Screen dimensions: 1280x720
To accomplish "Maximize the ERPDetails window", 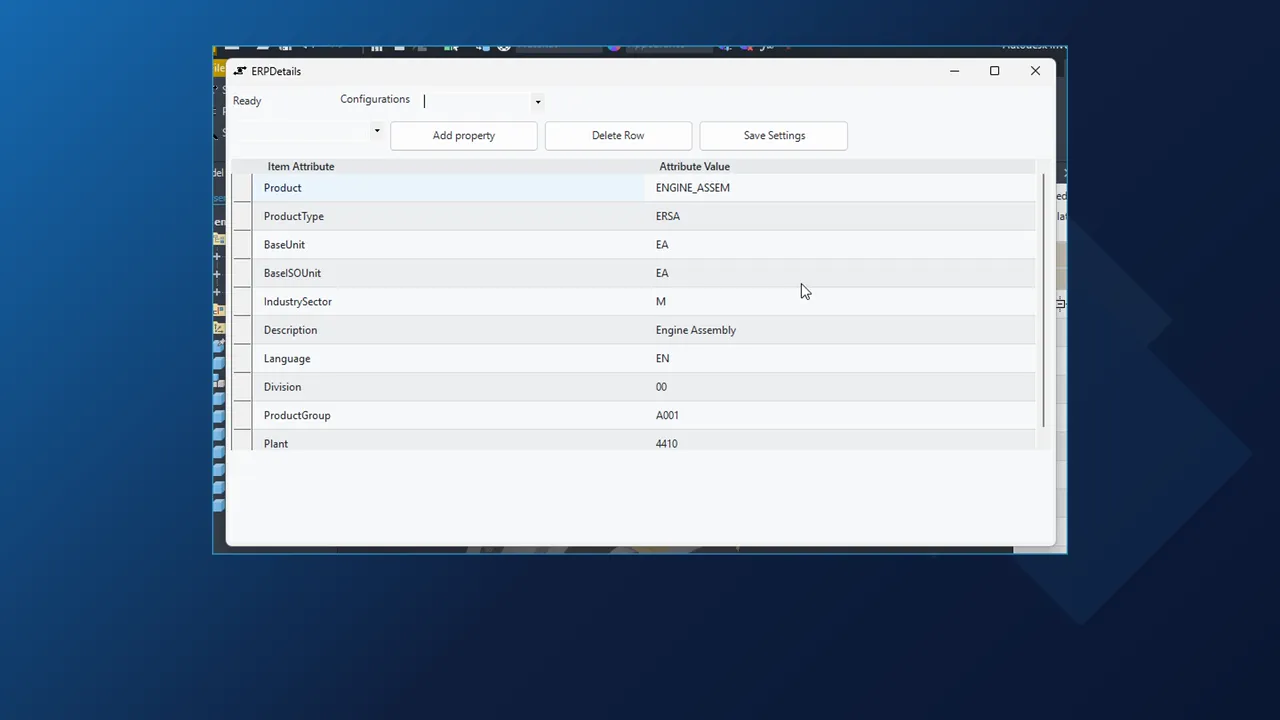I will tap(994, 71).
